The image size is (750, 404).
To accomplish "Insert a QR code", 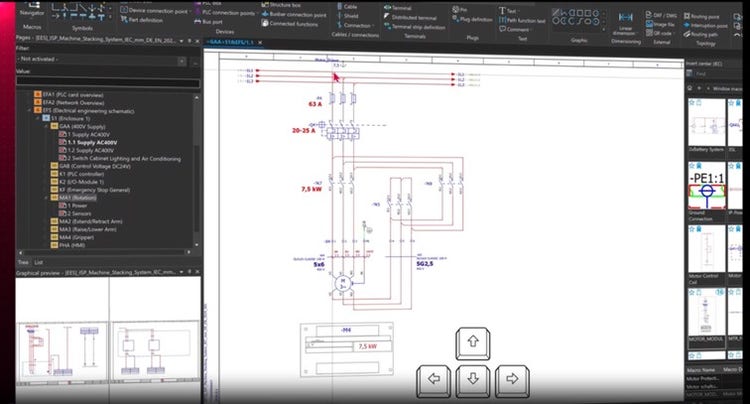I will [659, 33].
